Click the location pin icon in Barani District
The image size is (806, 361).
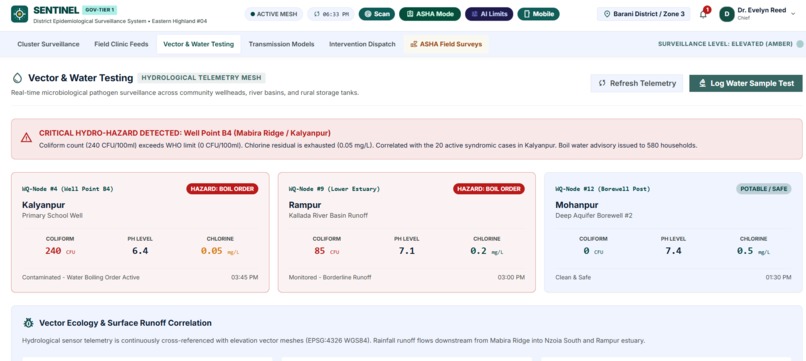[607, 14]
